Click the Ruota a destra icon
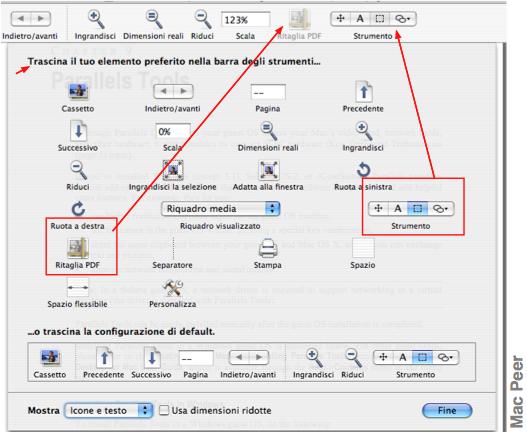This screenshot has height=432, width=527. [78, 209]
